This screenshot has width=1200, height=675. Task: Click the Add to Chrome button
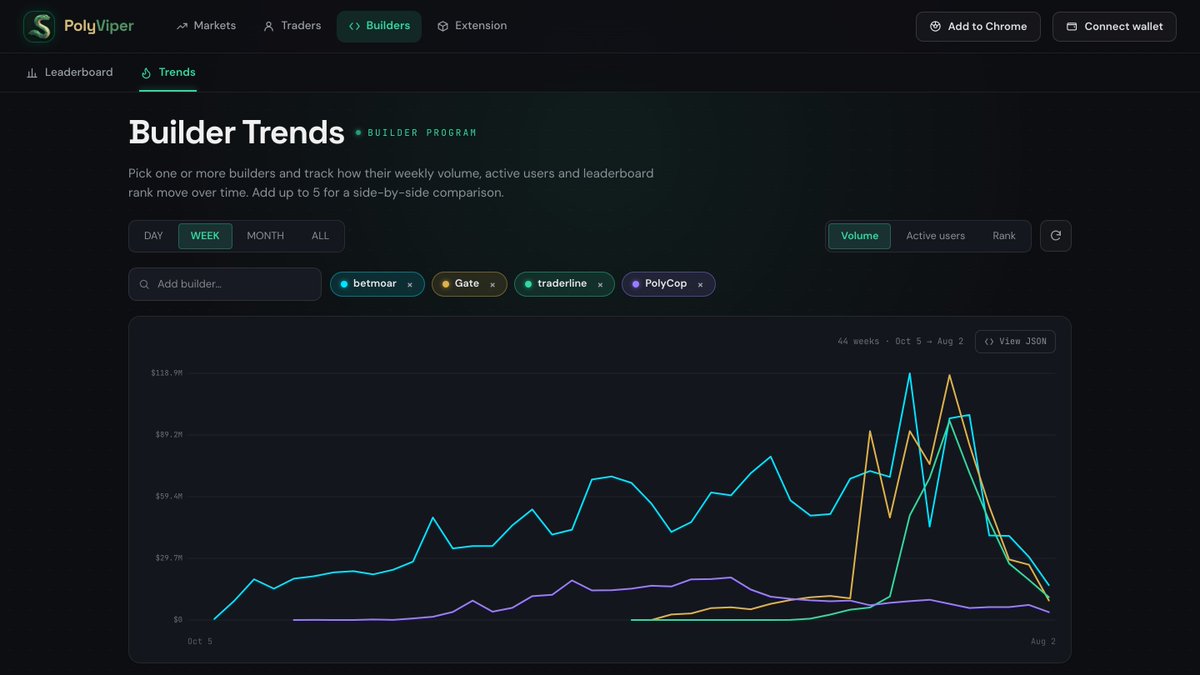pos(978,26)
